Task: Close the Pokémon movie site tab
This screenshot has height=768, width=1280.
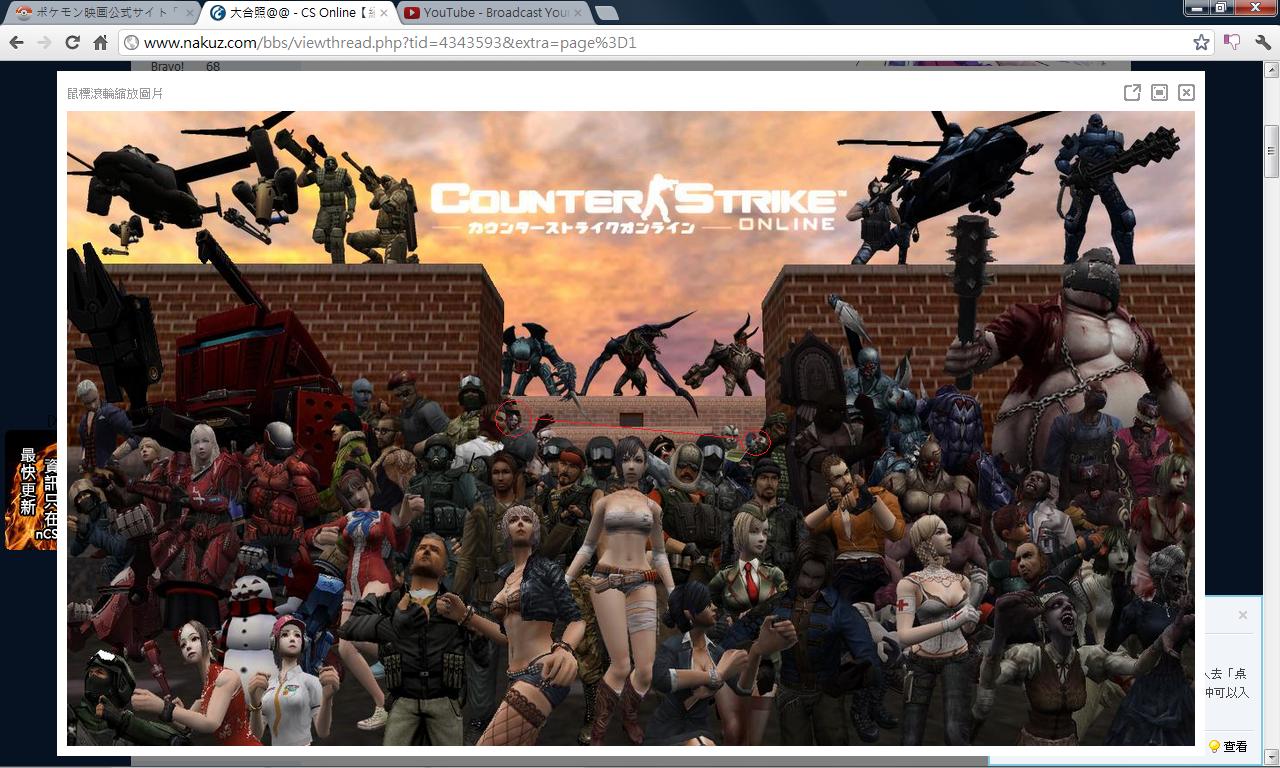Action: click(x=189, y=13)
